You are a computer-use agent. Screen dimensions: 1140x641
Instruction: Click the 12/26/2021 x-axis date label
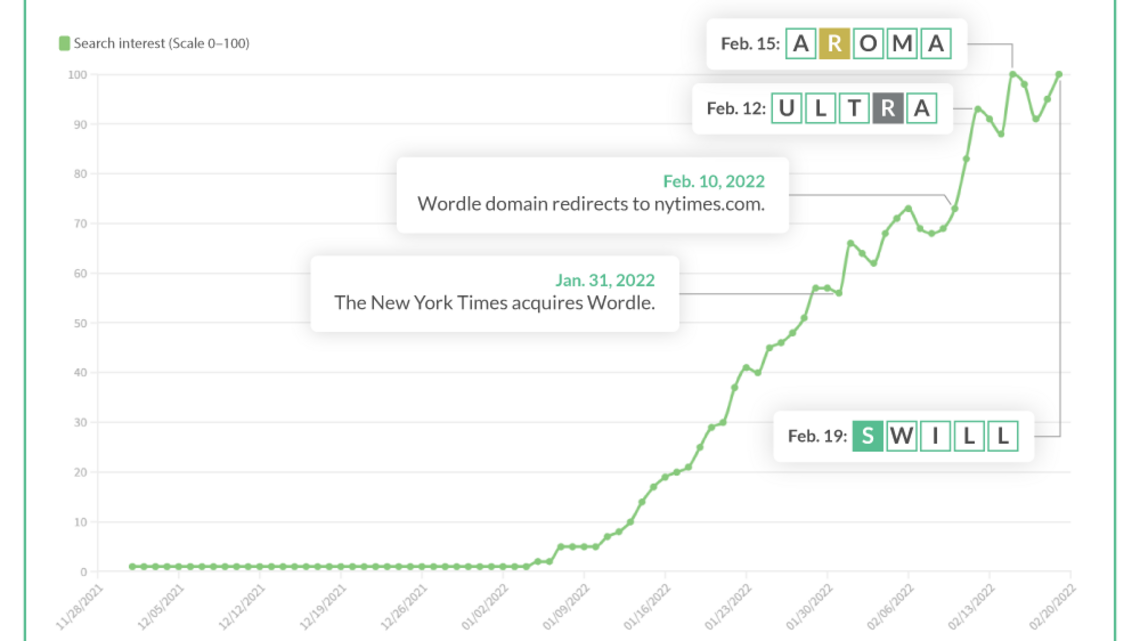pyautogui.click(x=404, y=607)
